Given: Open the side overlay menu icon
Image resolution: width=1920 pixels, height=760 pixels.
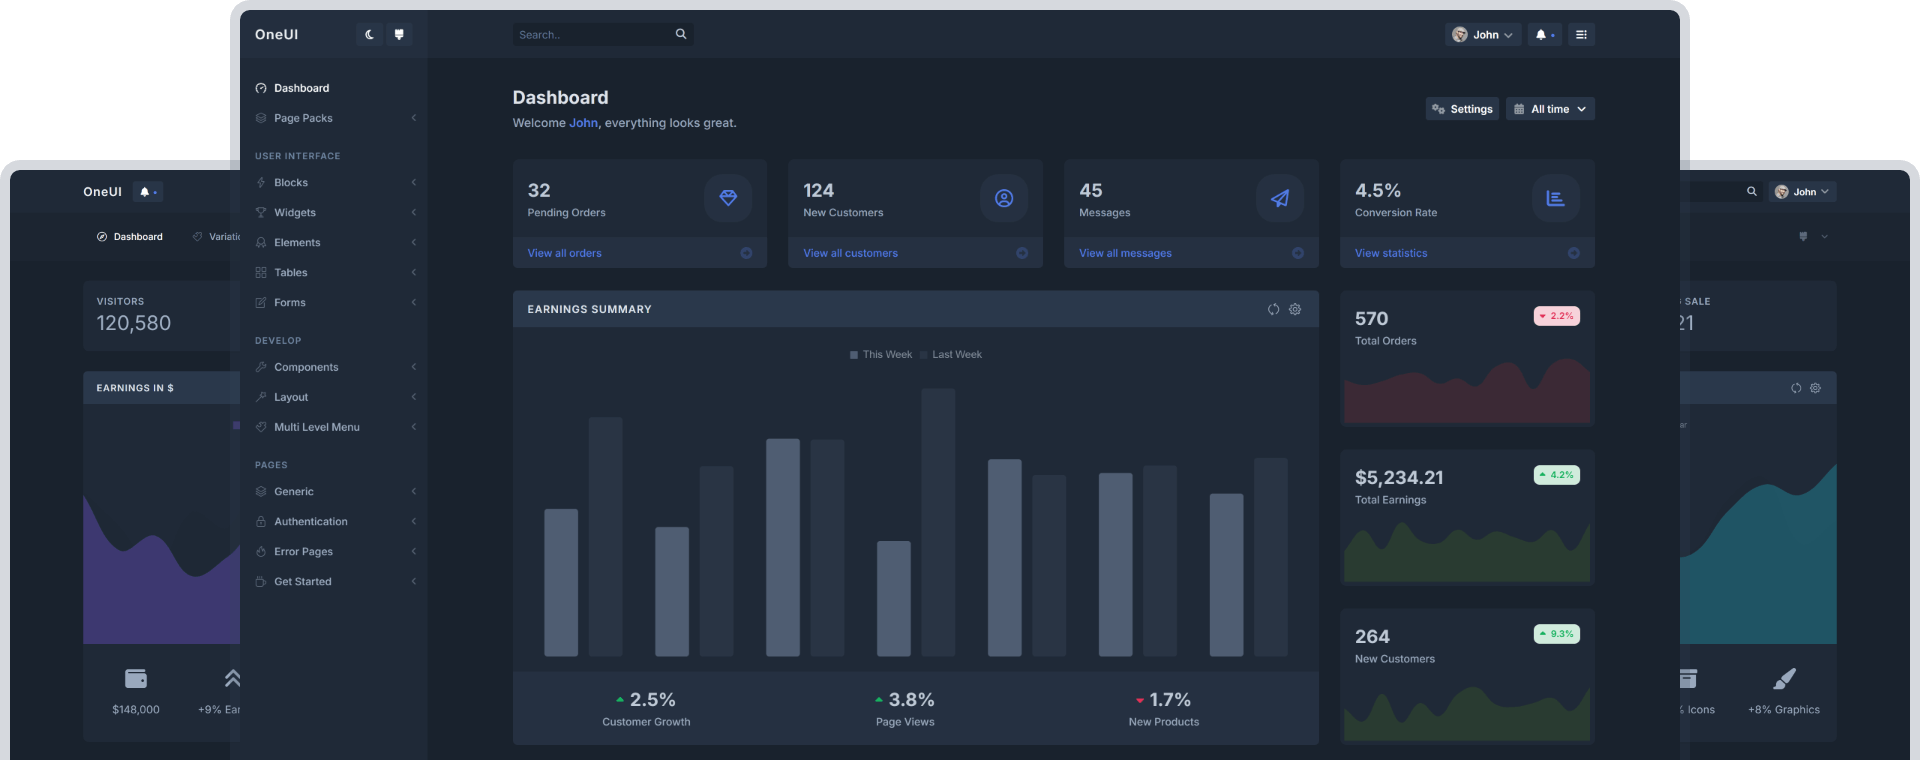Looking at the screenshot, I should point(1581,35).
